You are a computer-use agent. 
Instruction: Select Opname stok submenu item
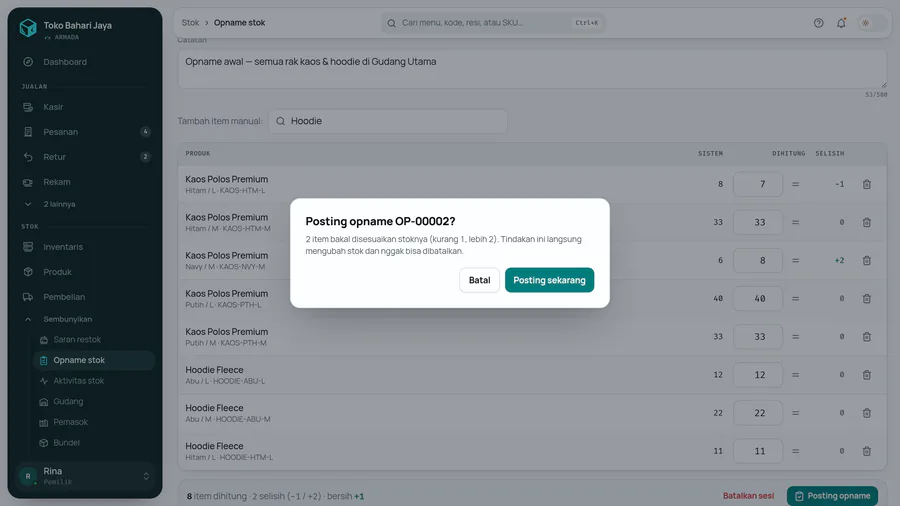tap(95, 360)
